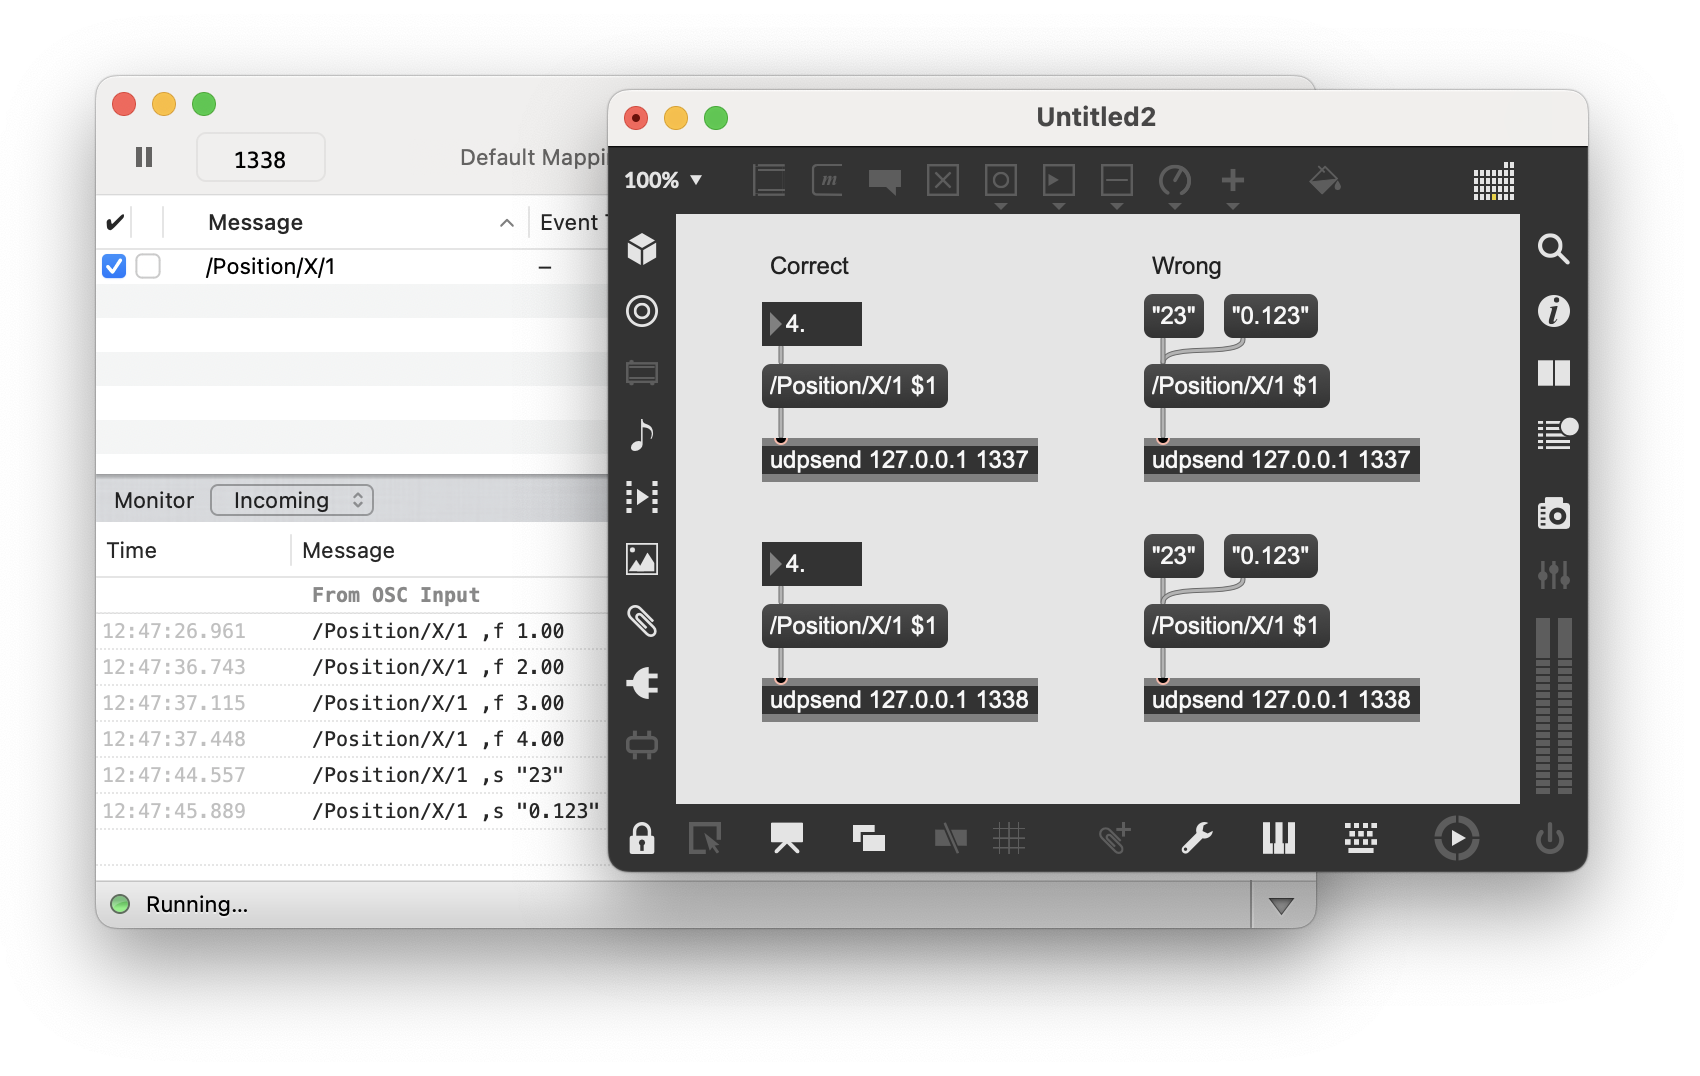Click the disclosure triangle in status bar
Image resolution: width=1700 pixels, height=1076 pixels.
tap(1281, 905)
